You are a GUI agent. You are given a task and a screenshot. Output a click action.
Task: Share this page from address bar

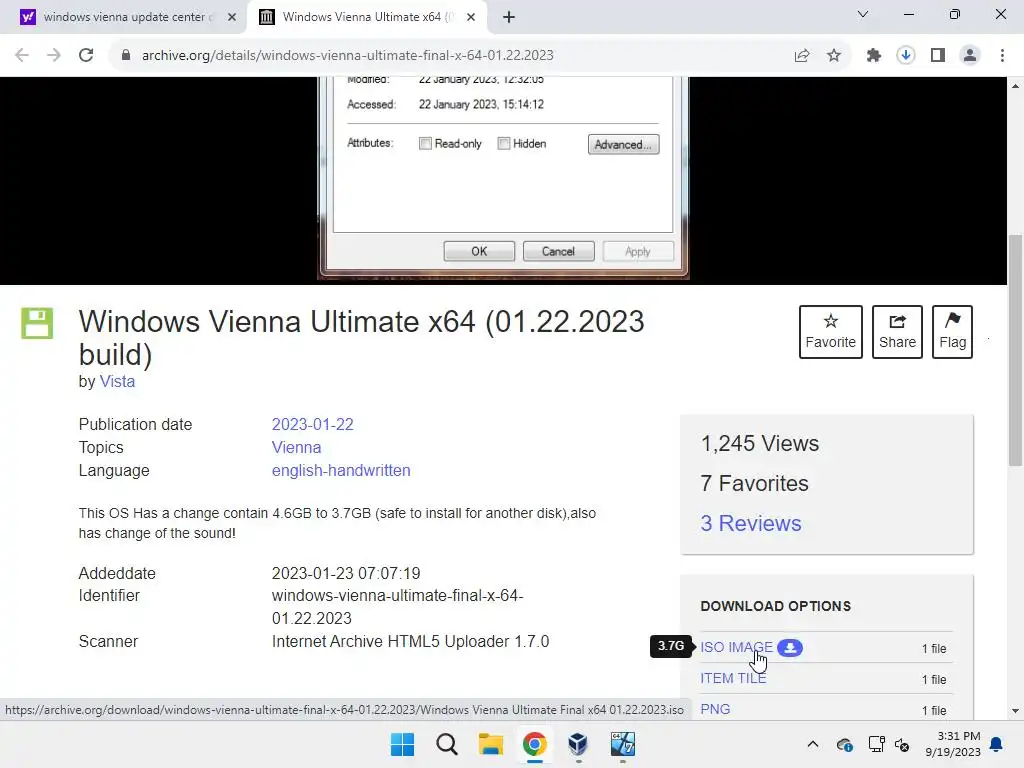point(802,56)
